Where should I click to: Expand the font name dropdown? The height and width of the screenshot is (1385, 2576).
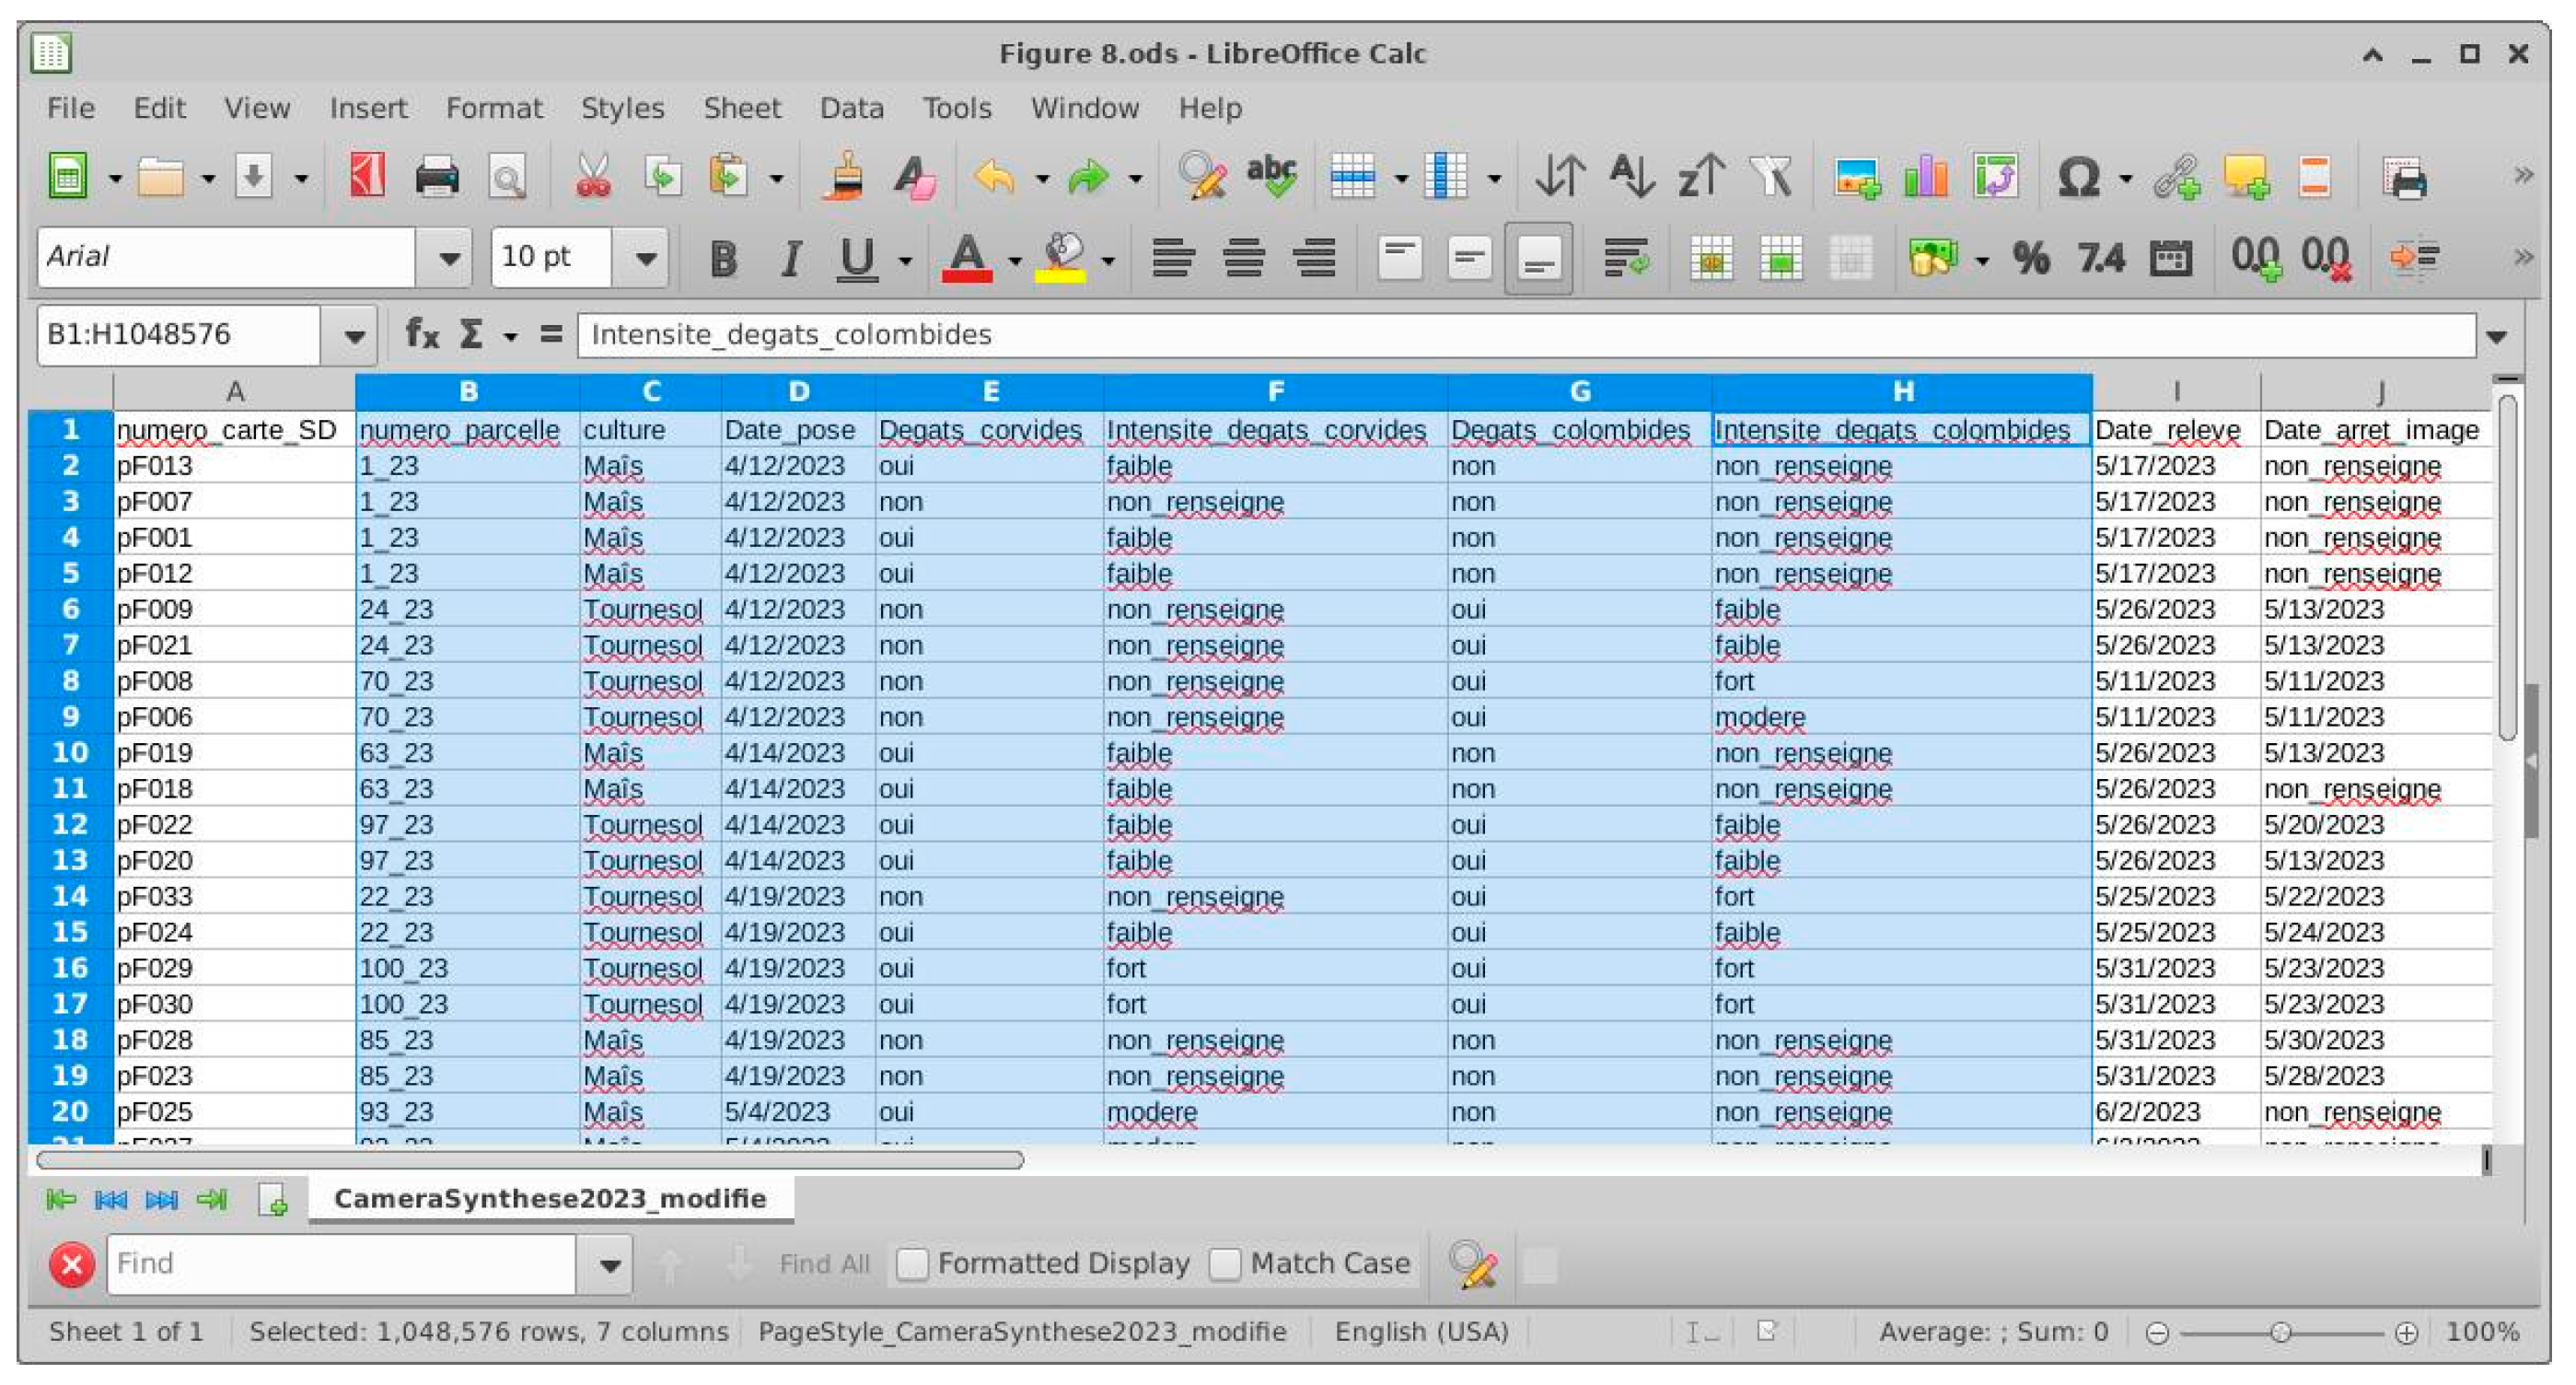(449, 259)
